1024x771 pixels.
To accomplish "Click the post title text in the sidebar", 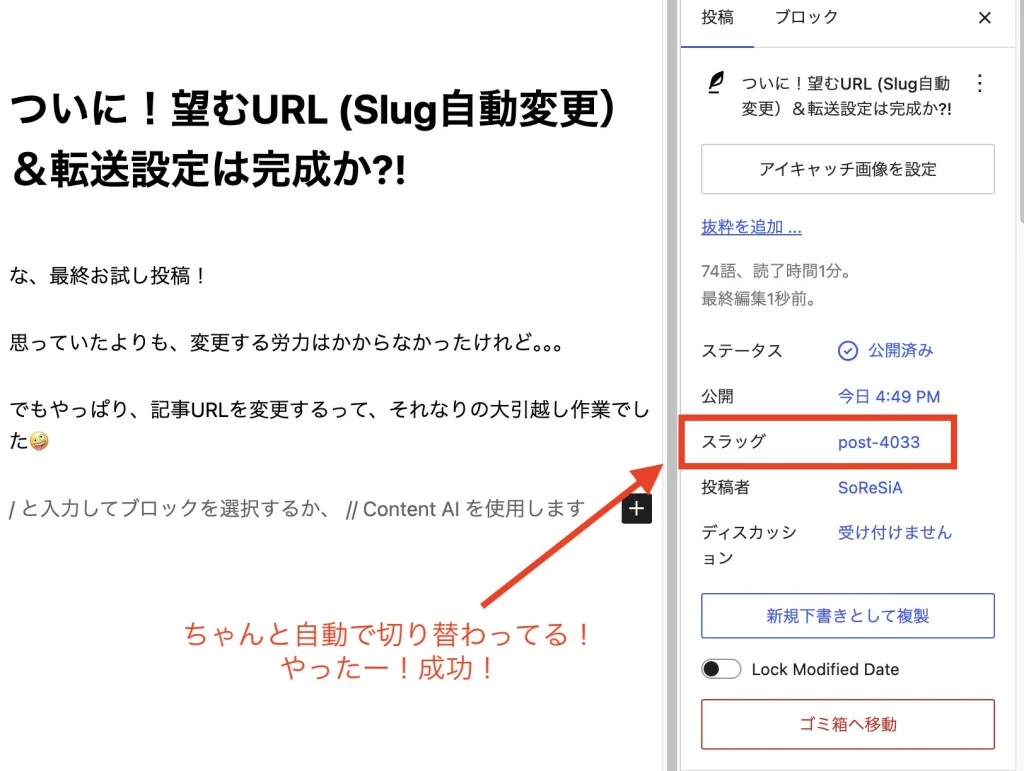I will click(x=846, y=96).
